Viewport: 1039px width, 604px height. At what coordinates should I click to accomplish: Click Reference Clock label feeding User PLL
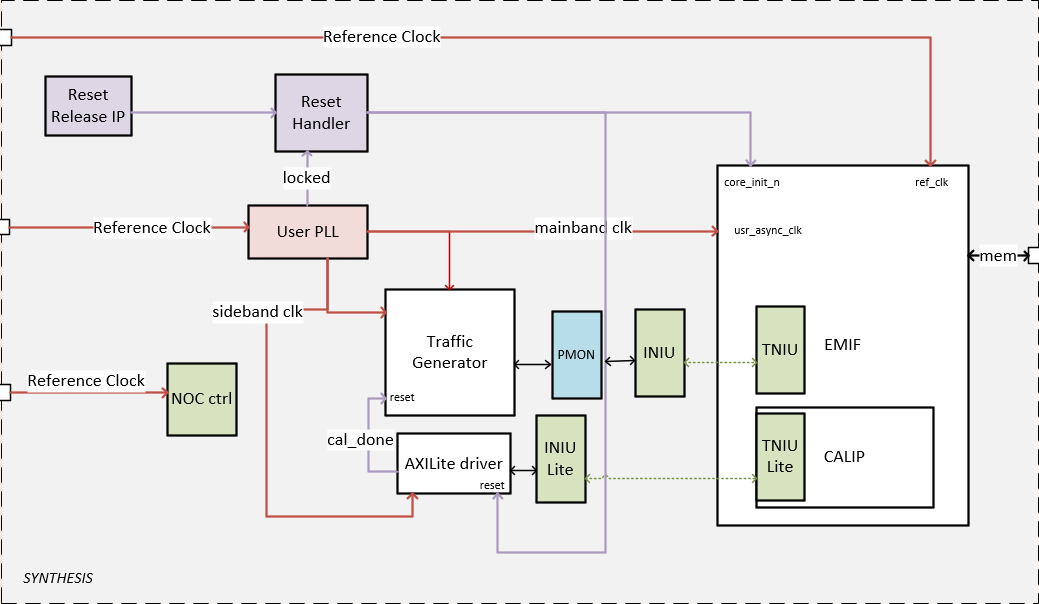click(x=152, y=228)
